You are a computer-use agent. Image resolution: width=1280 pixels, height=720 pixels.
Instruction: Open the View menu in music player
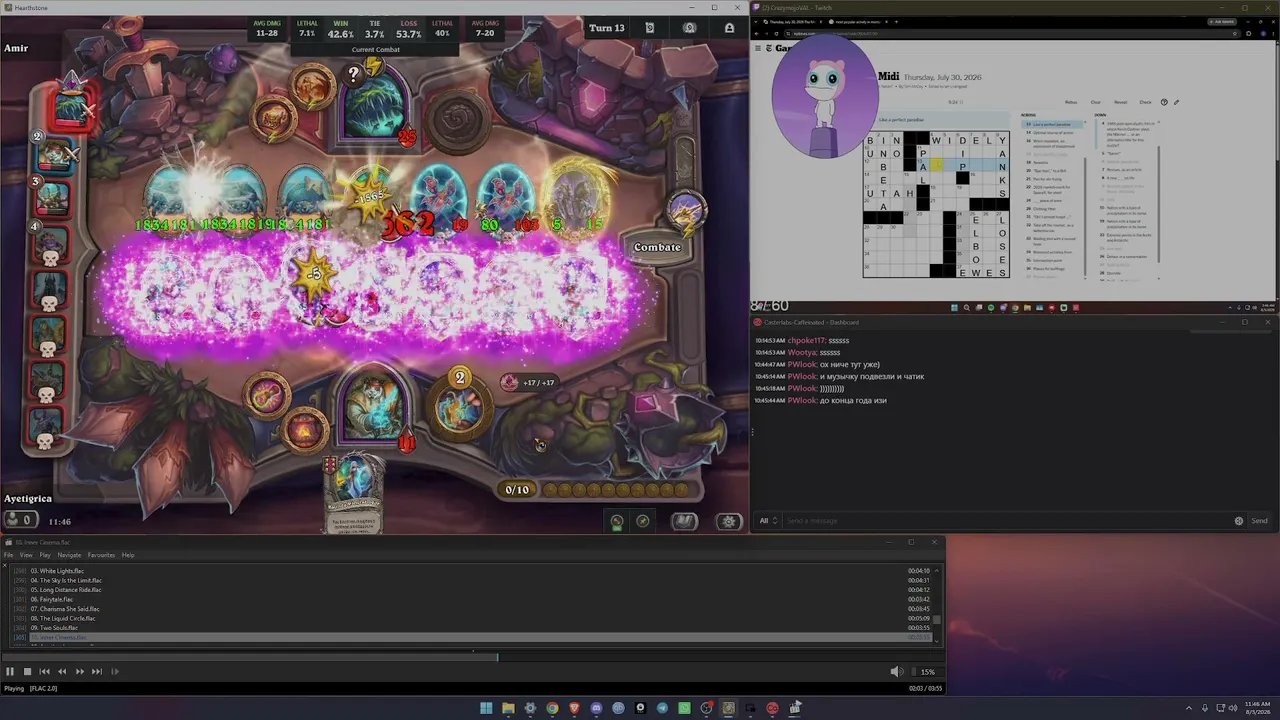point(26,555)
